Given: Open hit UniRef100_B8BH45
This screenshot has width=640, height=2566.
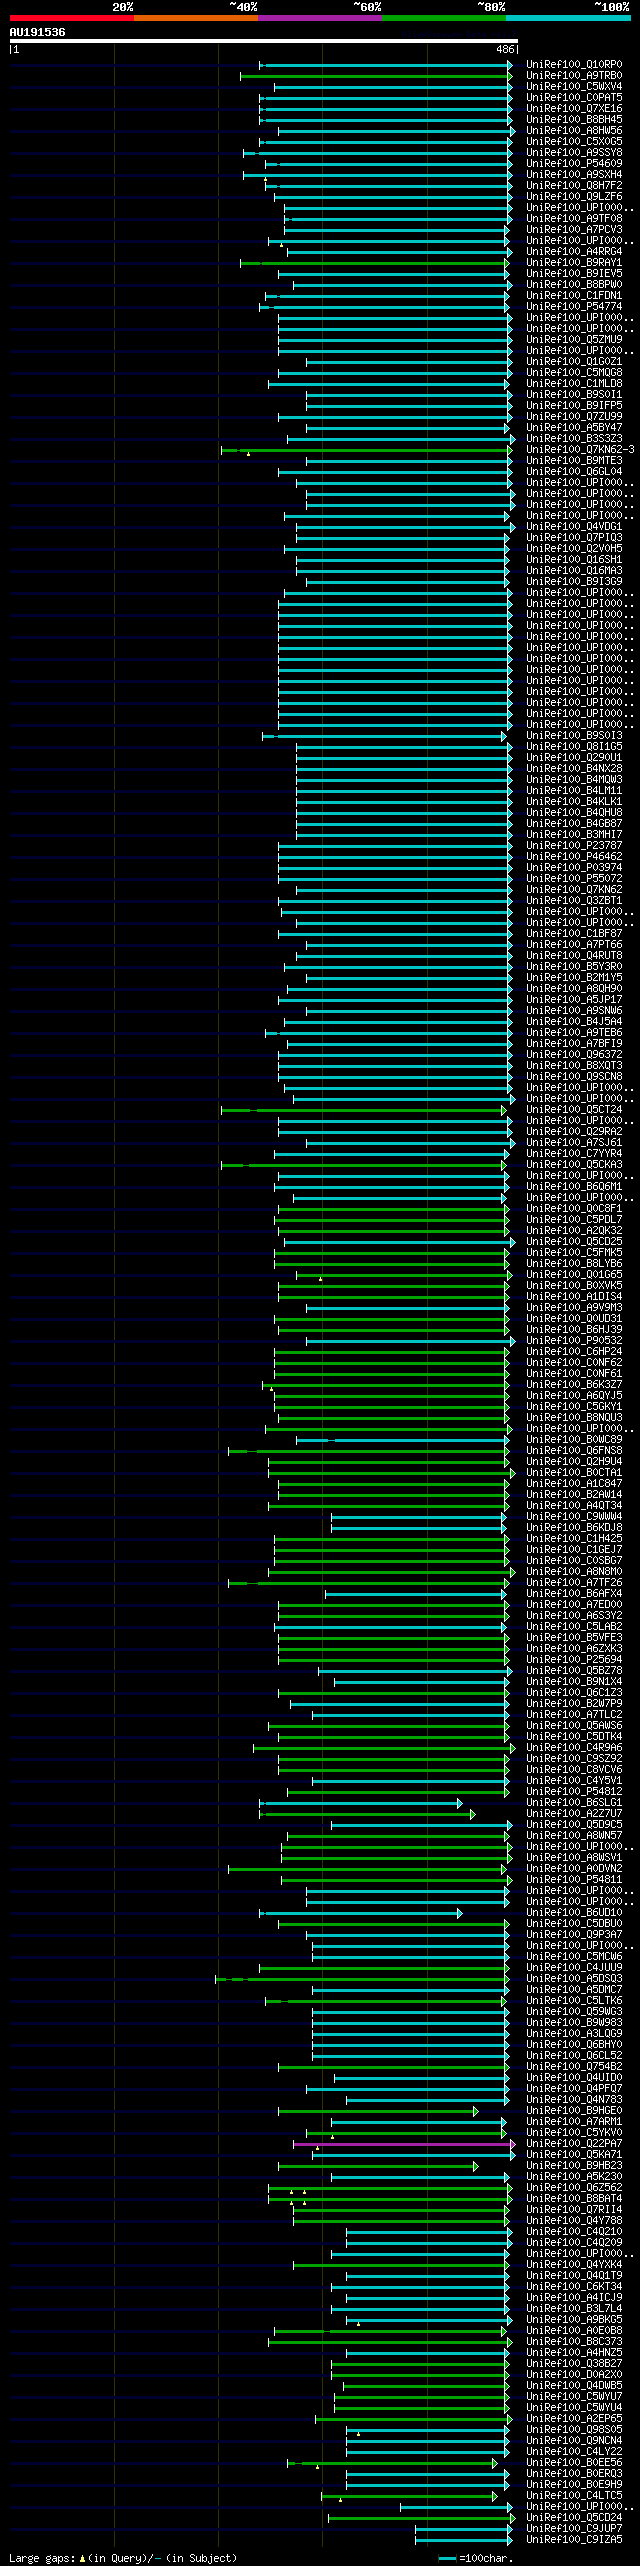Looking at the screenshot, I should [574, 120].
